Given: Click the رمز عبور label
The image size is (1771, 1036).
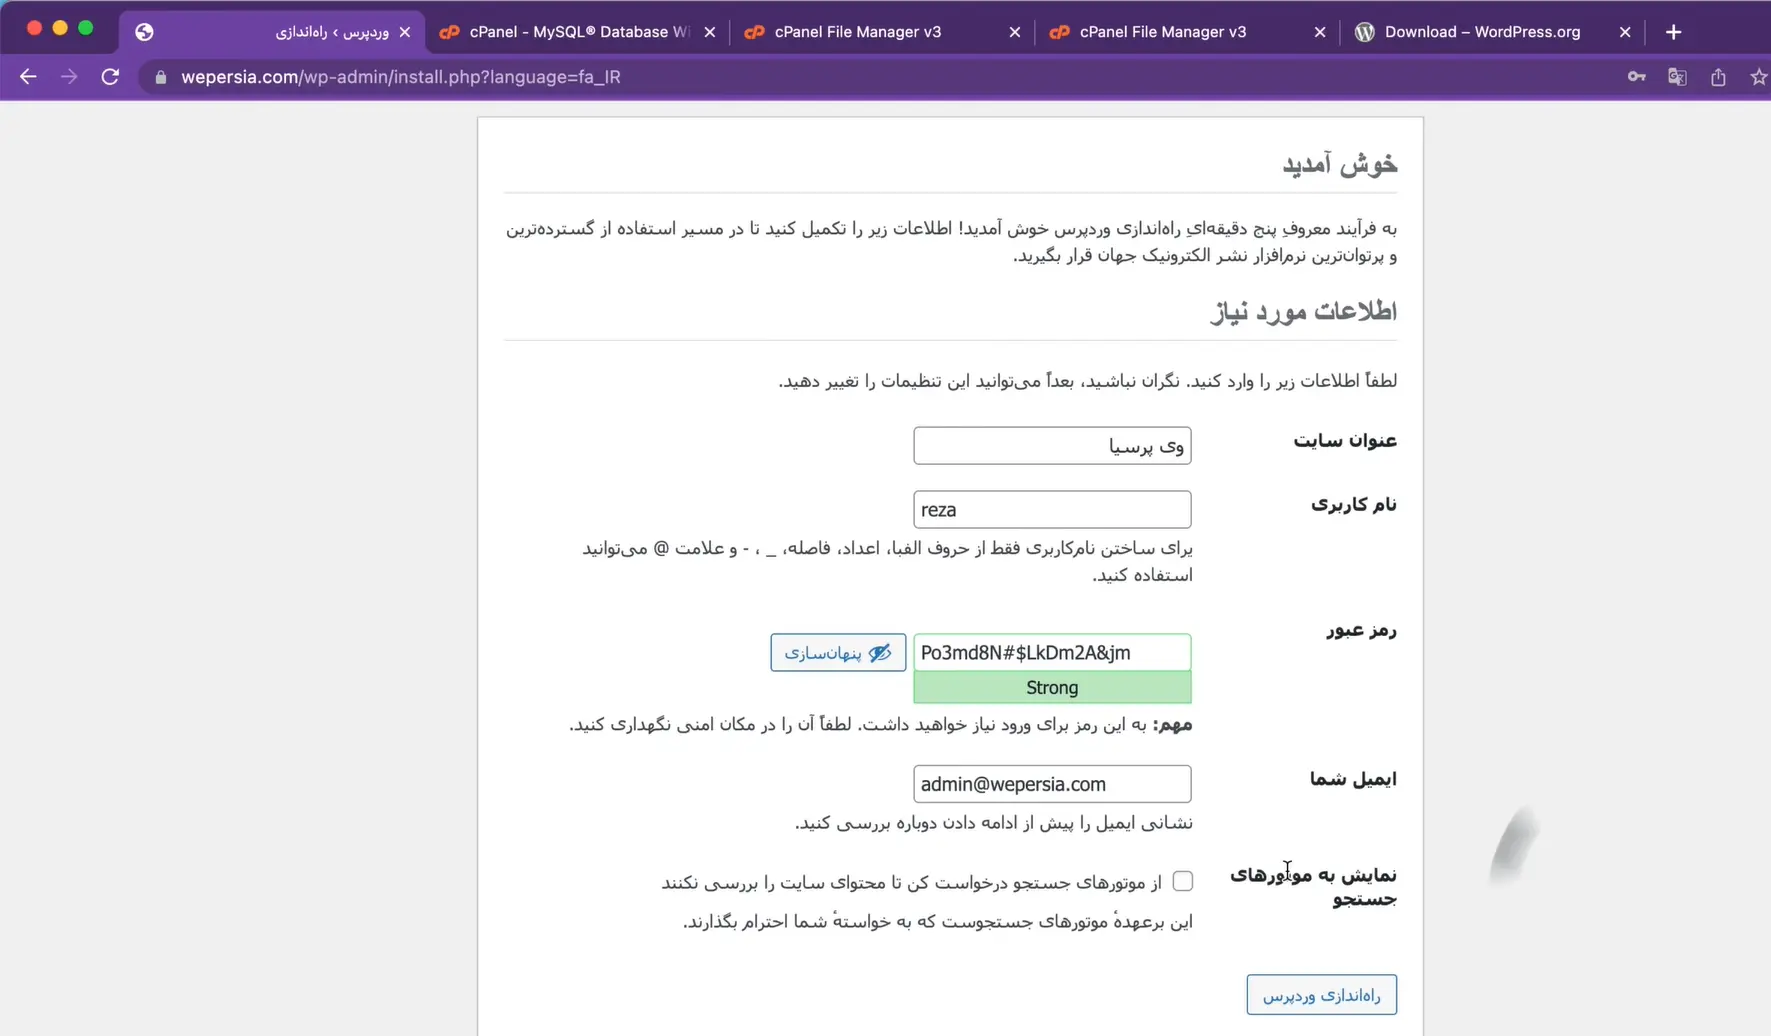Looking at the screenshot, I should coord(1361,631).
